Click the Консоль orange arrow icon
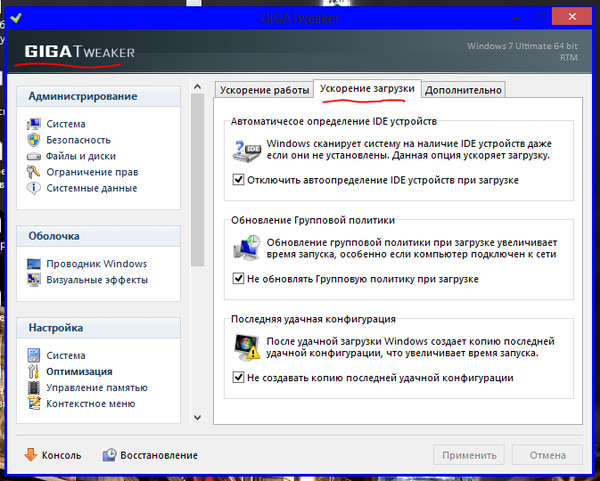 point(31,455)
